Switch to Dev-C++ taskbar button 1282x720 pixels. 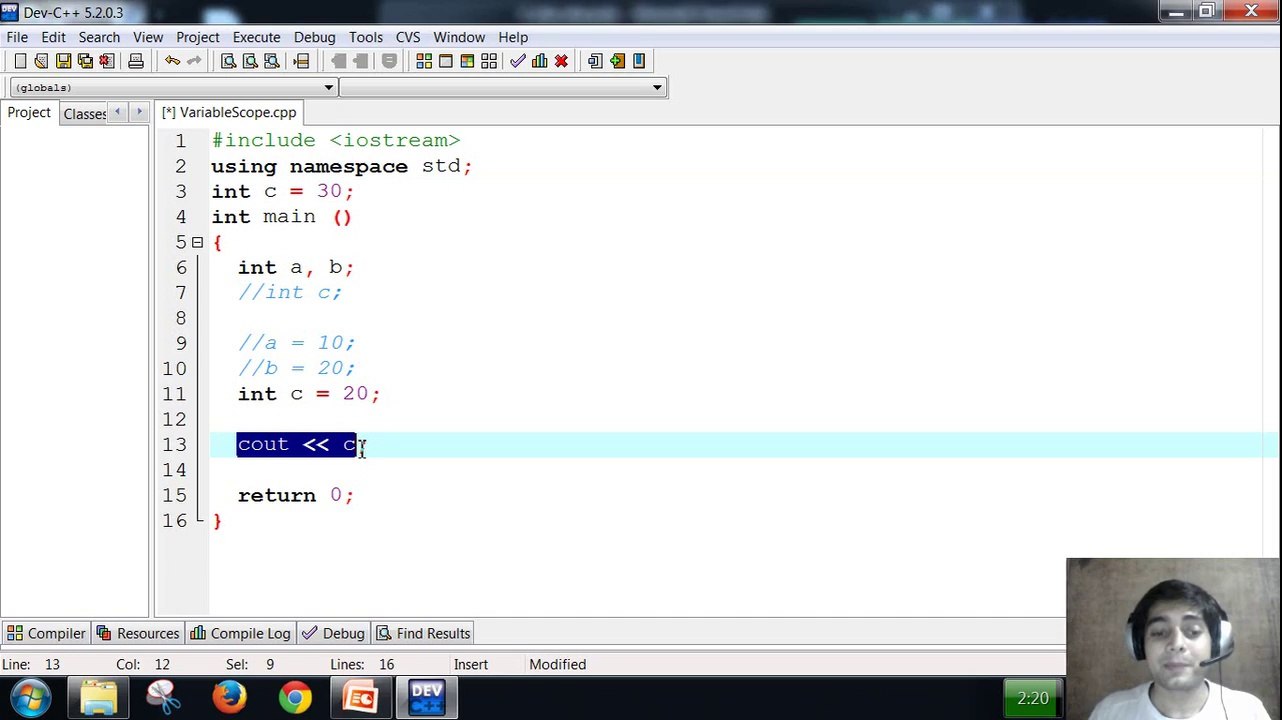pyautogui.click(x=427, y=697)
